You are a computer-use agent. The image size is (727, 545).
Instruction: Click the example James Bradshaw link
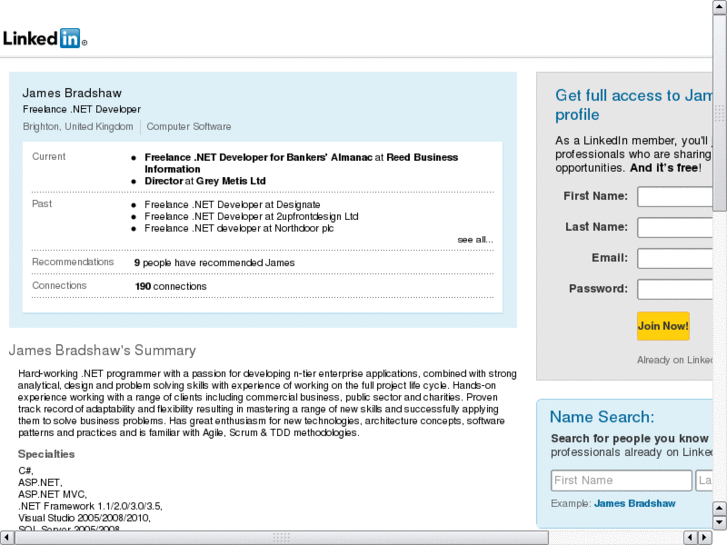635,504
